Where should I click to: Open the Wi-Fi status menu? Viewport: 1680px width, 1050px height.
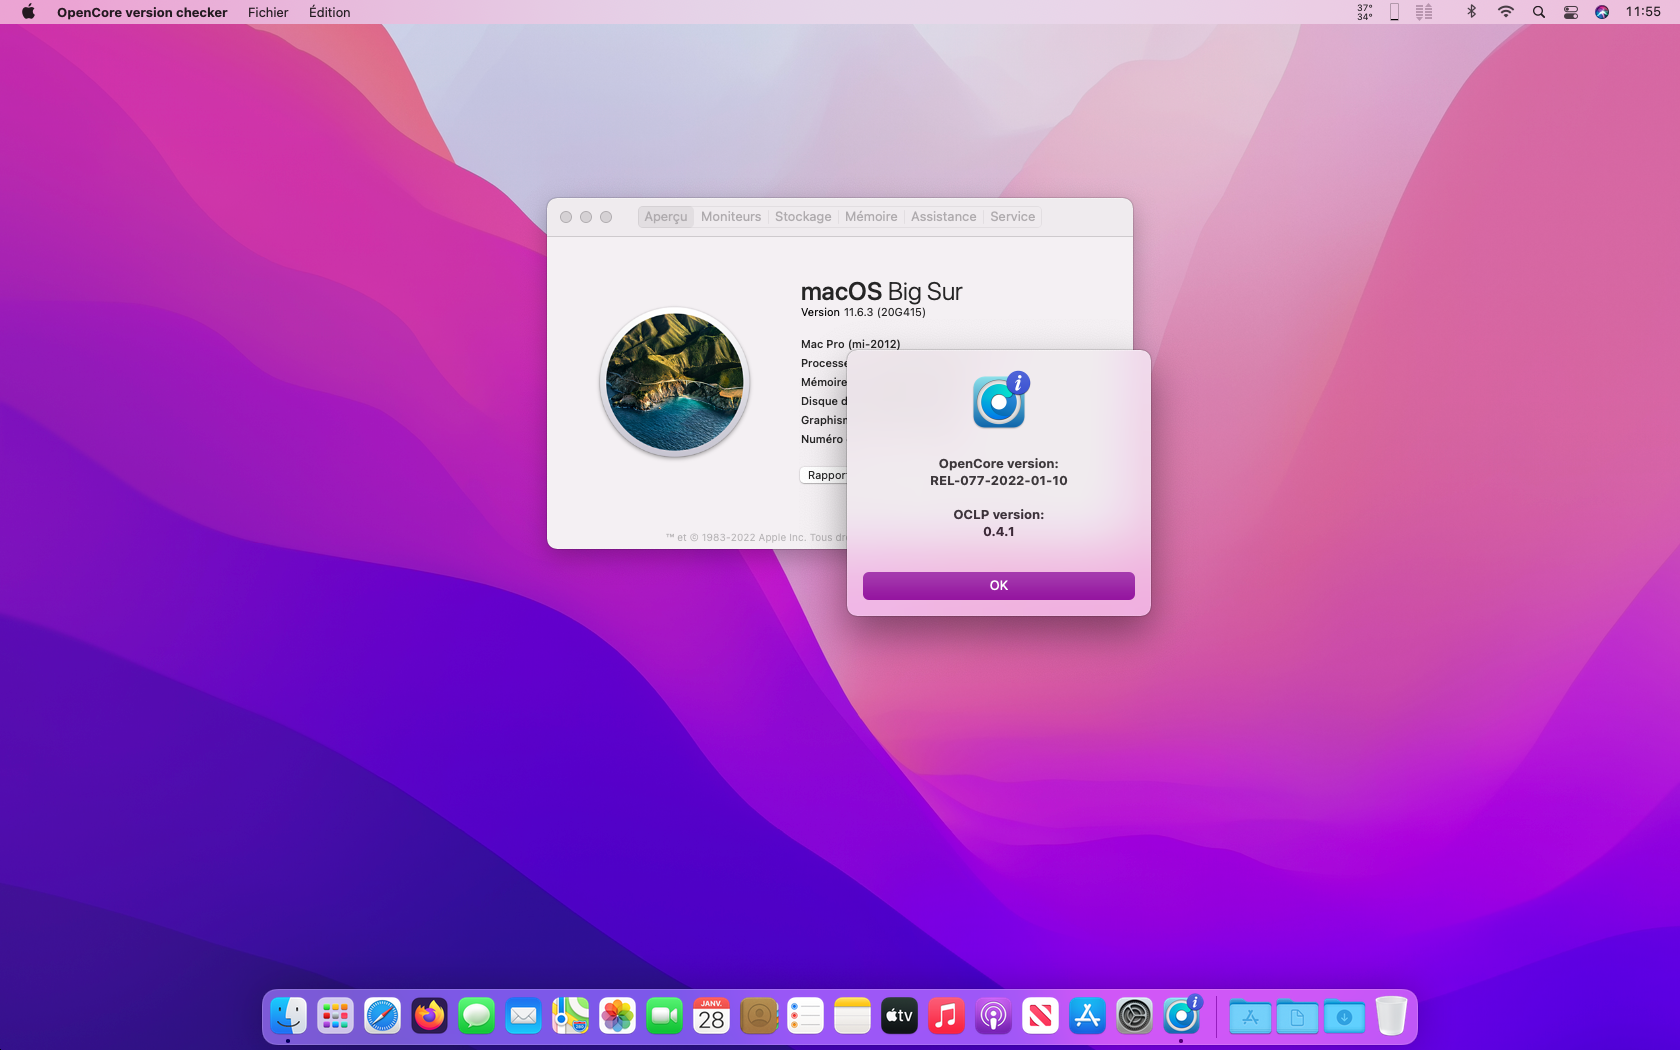(x=1506, y=12)
